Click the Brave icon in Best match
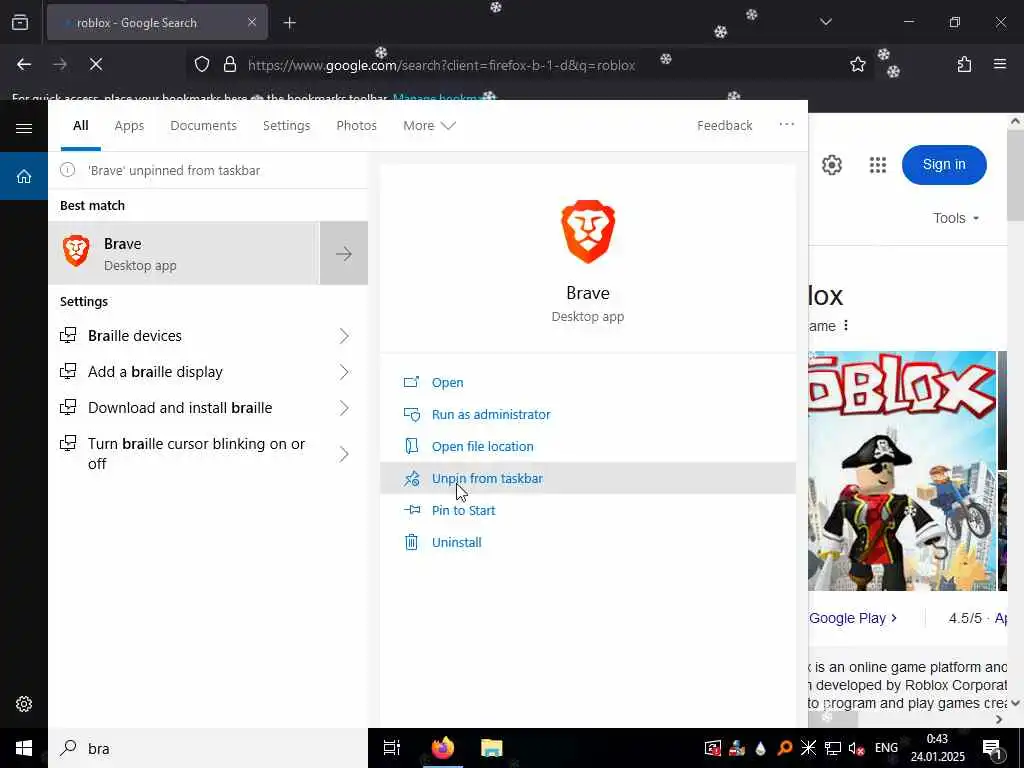Image resolution: width=1024 pixels, height=768 pixels. (76, 251)
